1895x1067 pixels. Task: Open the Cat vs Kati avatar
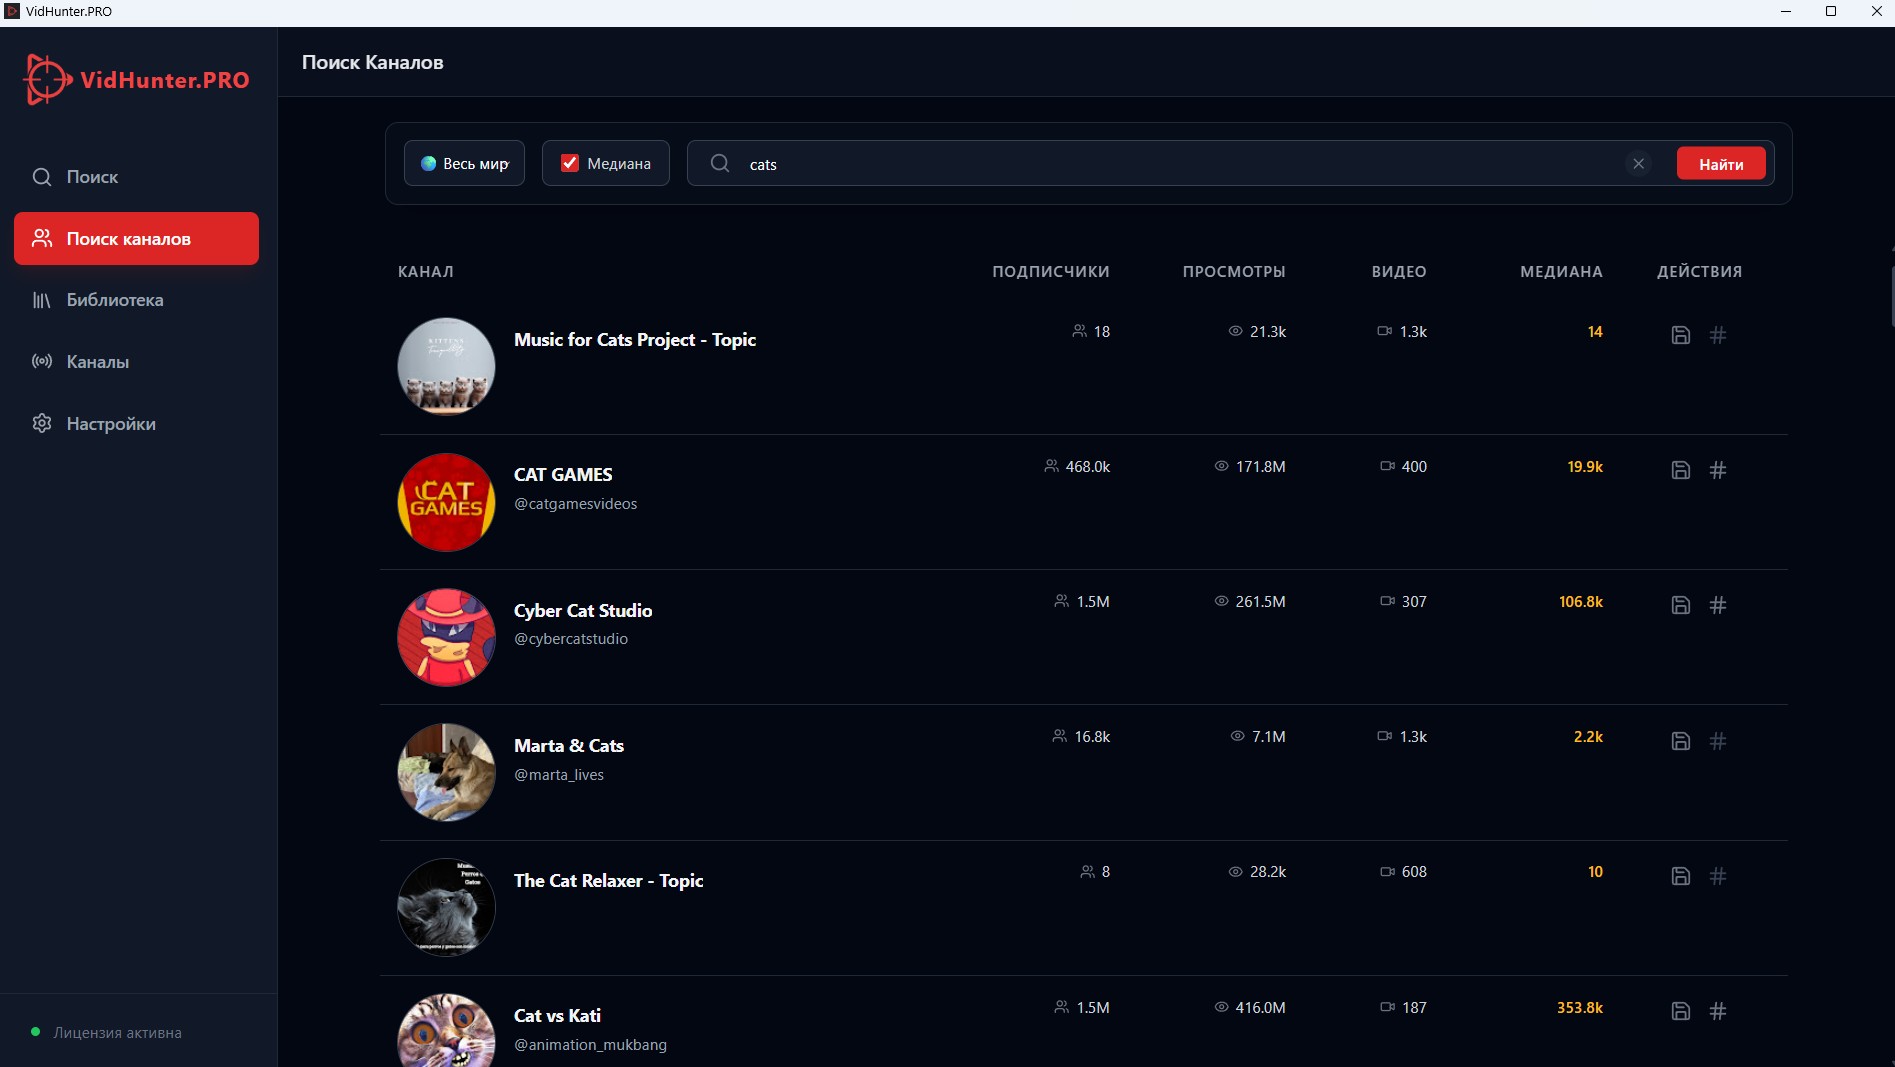(x=446, y=1030)
